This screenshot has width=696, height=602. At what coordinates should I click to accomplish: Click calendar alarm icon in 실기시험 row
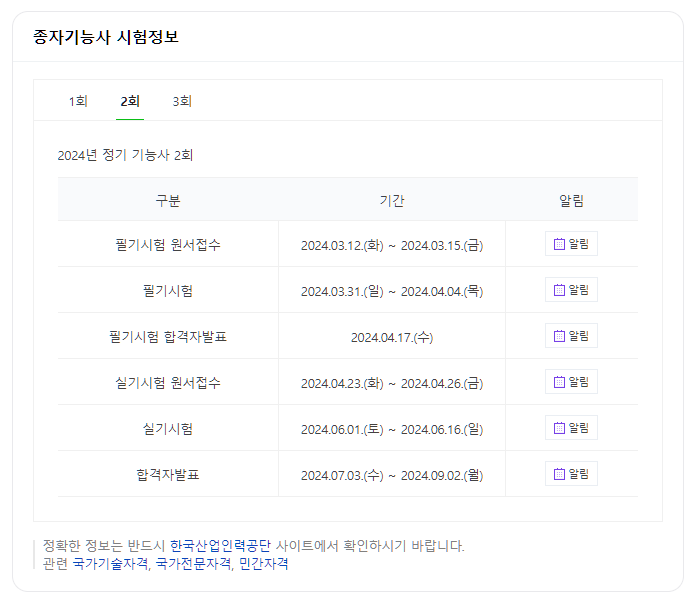560,428
